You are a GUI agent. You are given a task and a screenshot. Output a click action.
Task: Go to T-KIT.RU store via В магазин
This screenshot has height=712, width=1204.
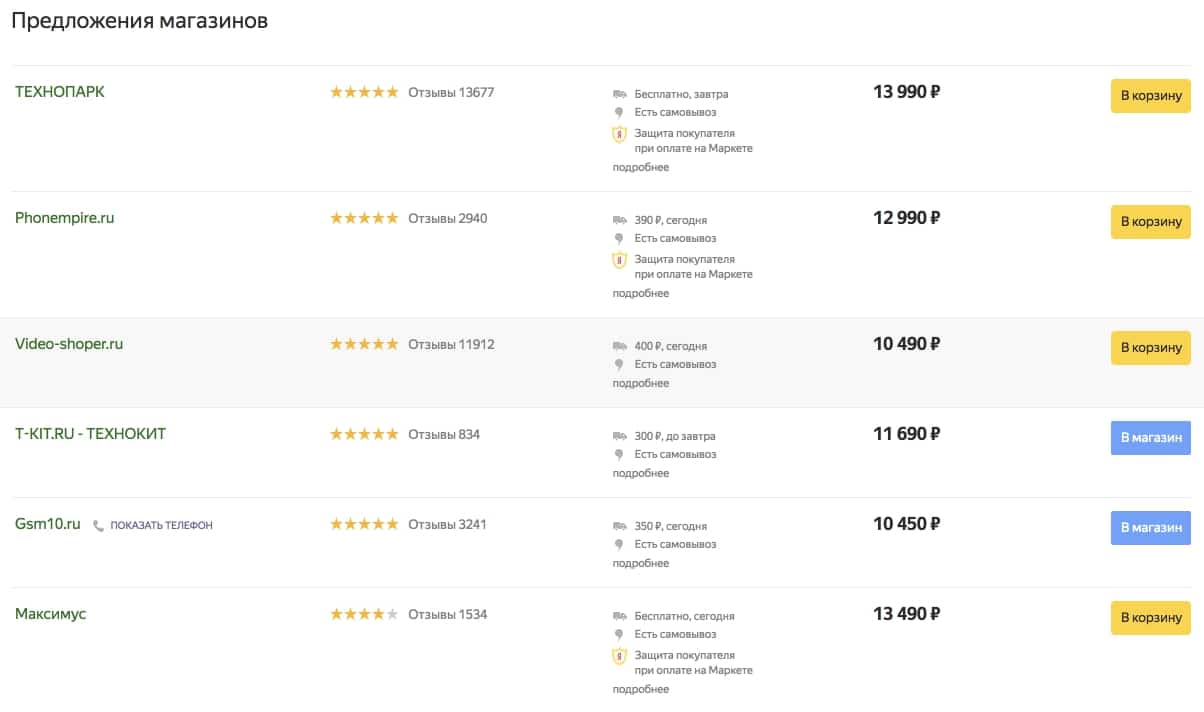[x=1150, y=438]
